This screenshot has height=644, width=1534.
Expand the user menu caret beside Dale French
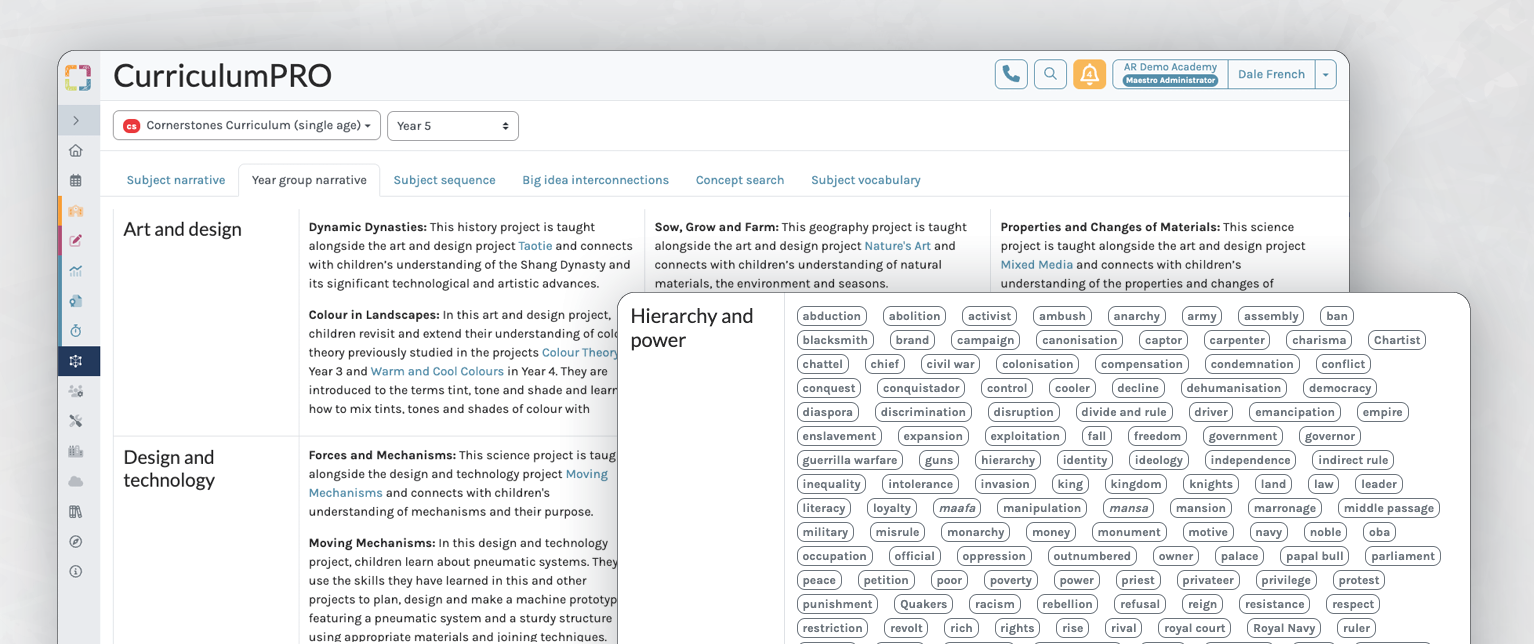coord(1325,75)
